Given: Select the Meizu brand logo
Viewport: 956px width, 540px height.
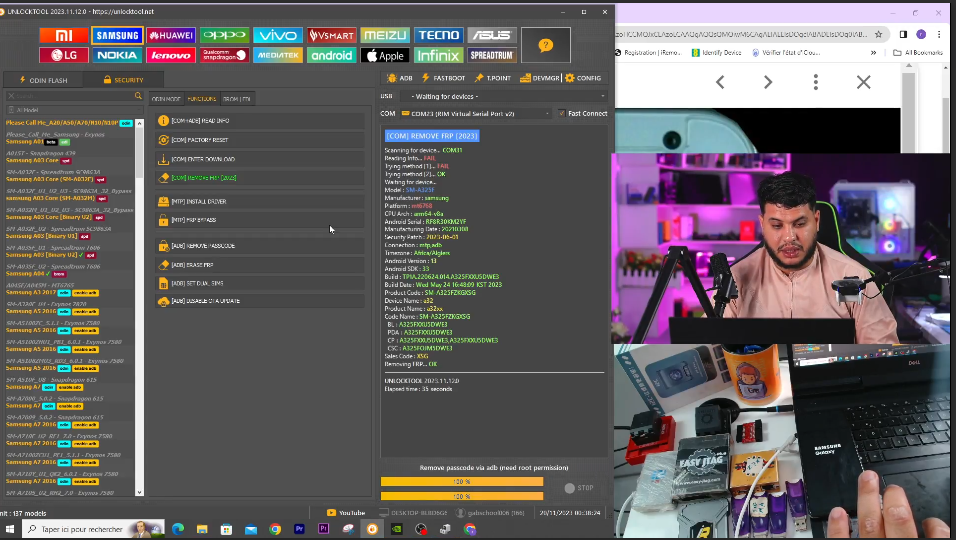Looking at the screenshot, I should tap(385, 35).
